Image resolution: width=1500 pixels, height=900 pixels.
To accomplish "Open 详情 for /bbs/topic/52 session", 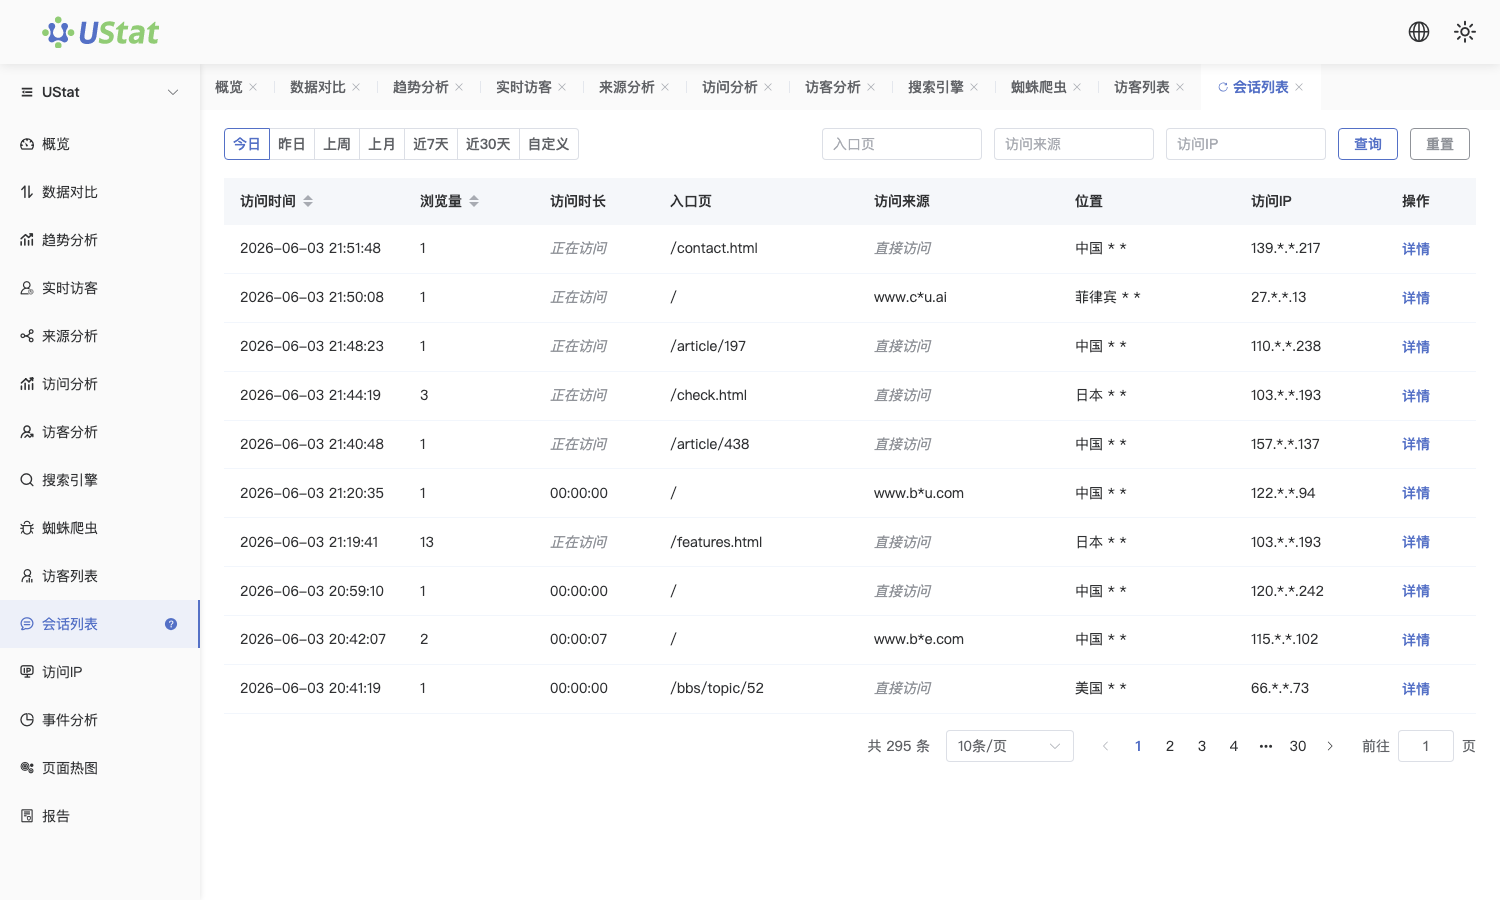I will point(1416,689).
